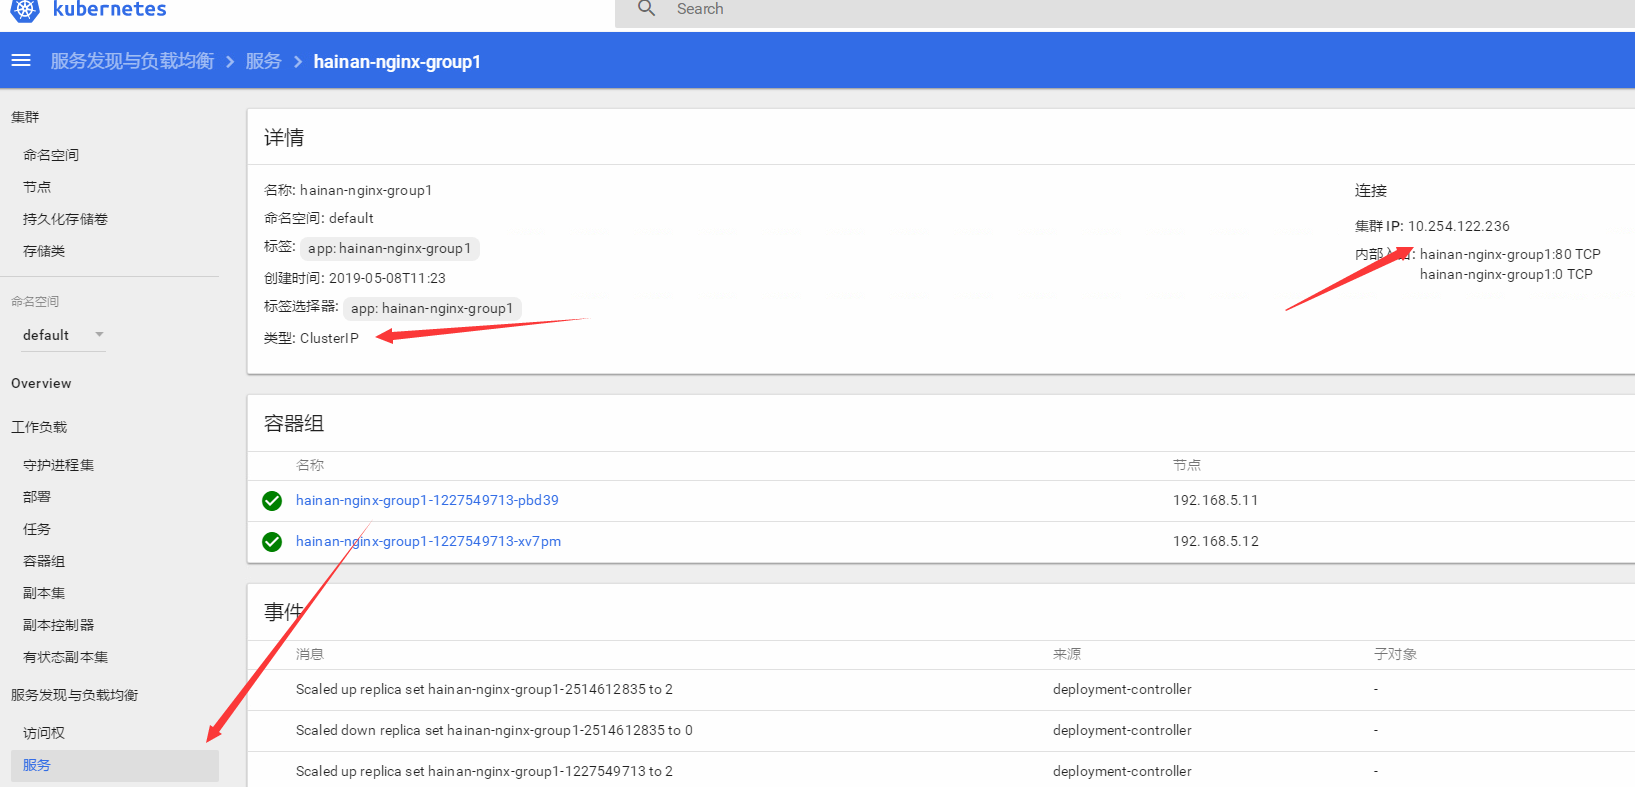Screen dimensions: 1635x787
Task: Open 持久化存储卷 in sidebar
Action: 65,219
